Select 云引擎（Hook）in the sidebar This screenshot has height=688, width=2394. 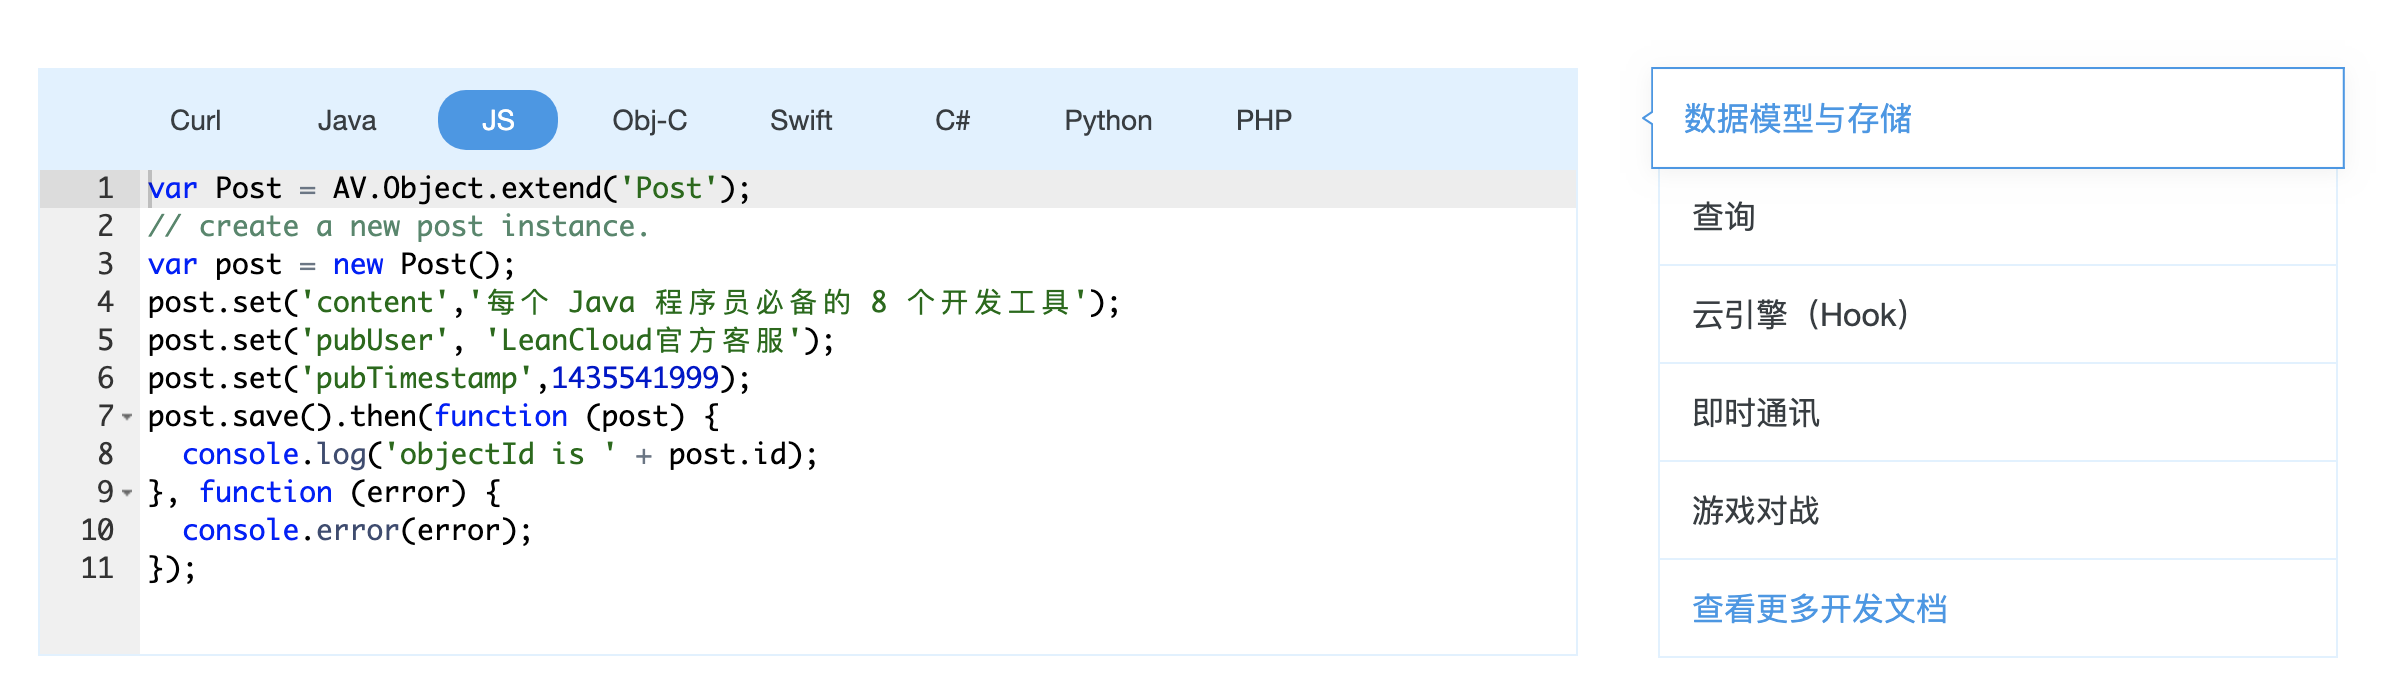[x=1800, y=314]
